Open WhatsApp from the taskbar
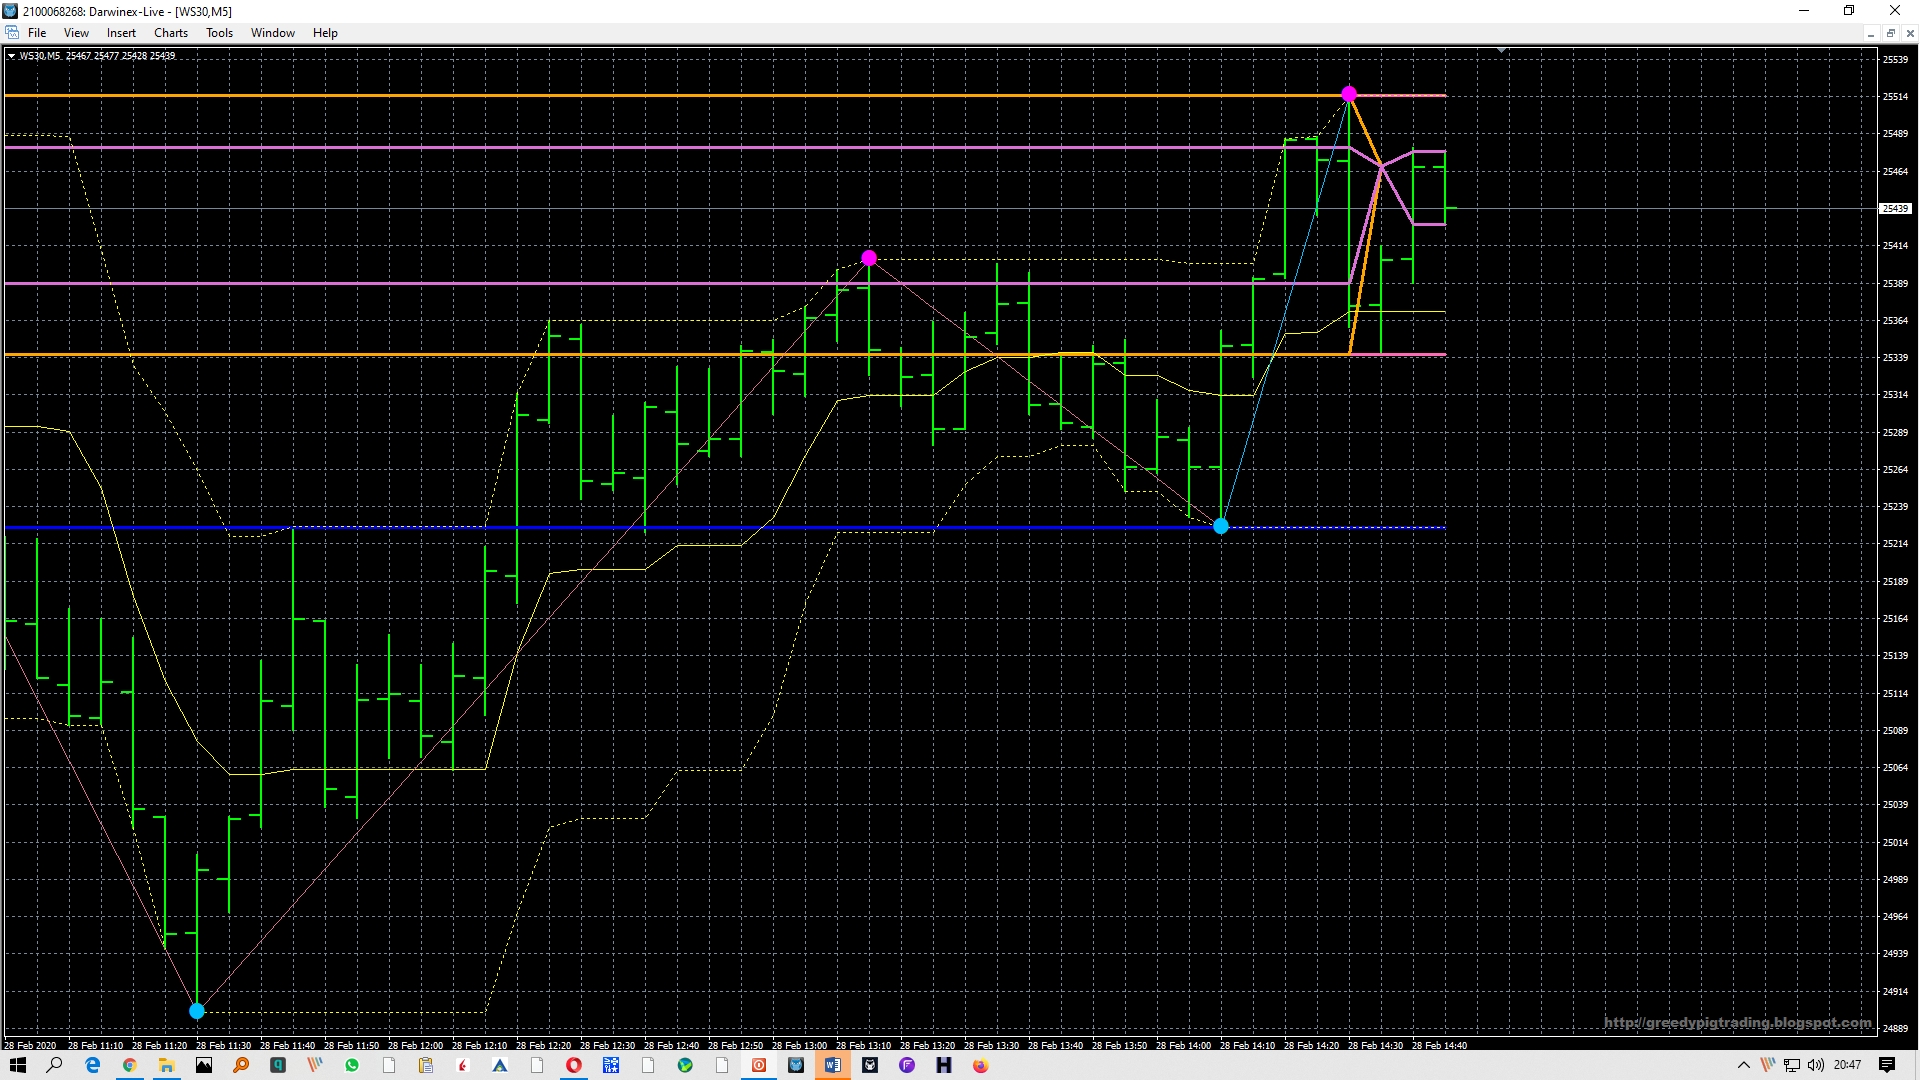This screenshot has width=1920, height=1080. click(352, 1065)
